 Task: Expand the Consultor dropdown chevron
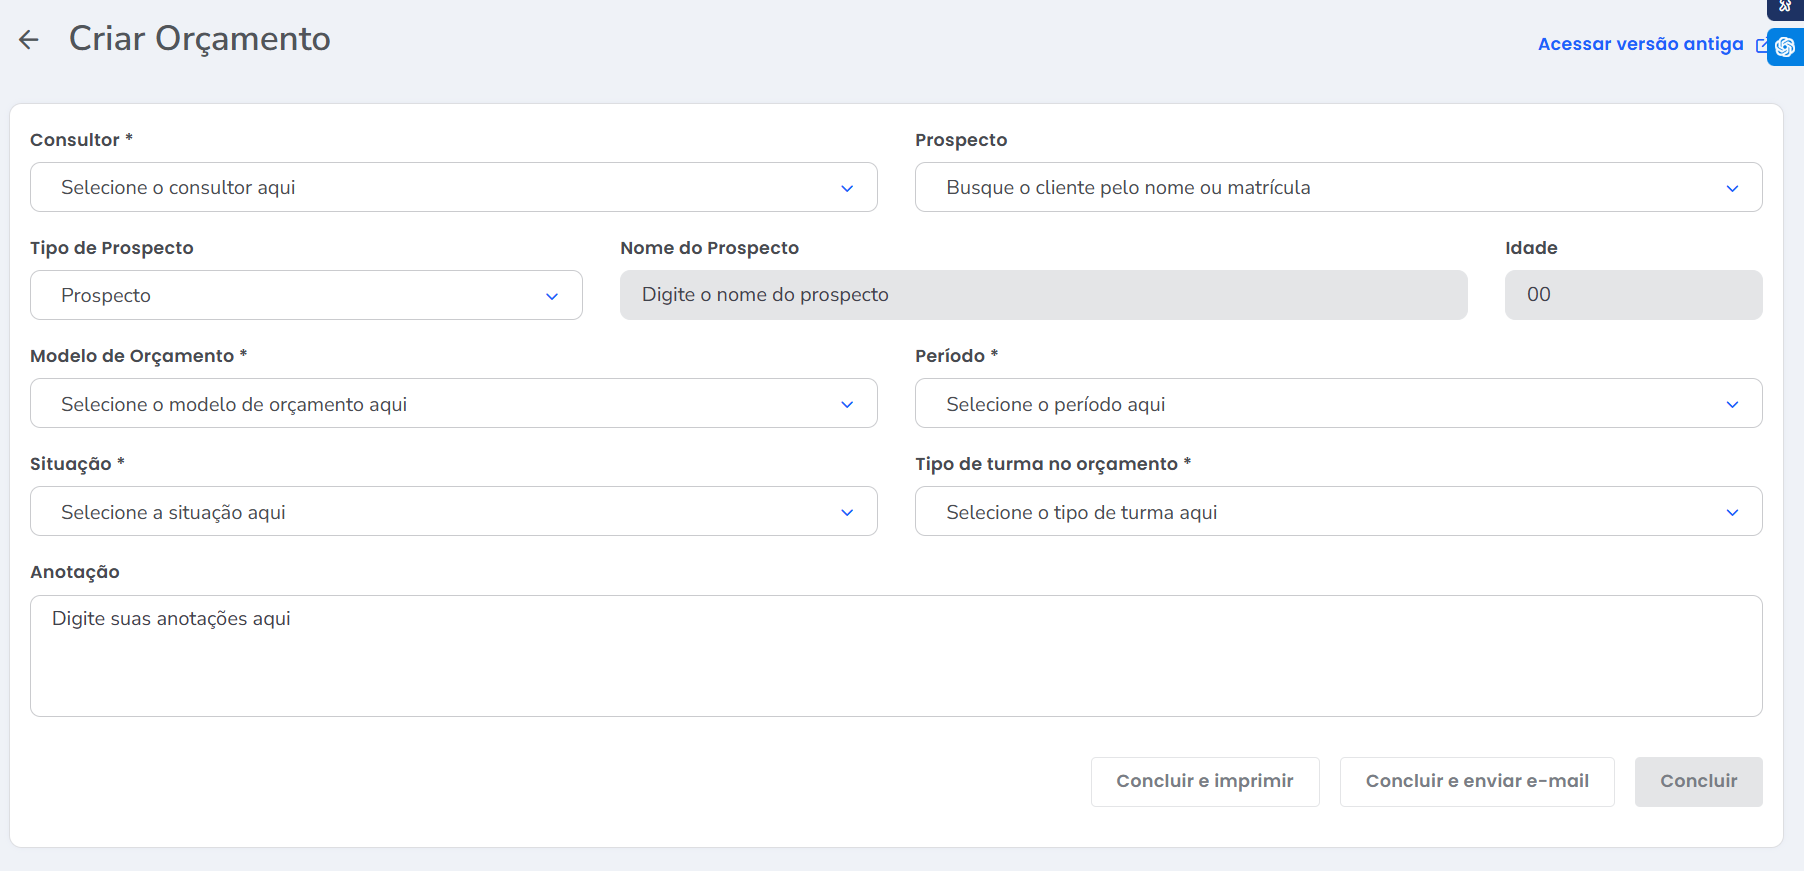(x=847, y=188)
